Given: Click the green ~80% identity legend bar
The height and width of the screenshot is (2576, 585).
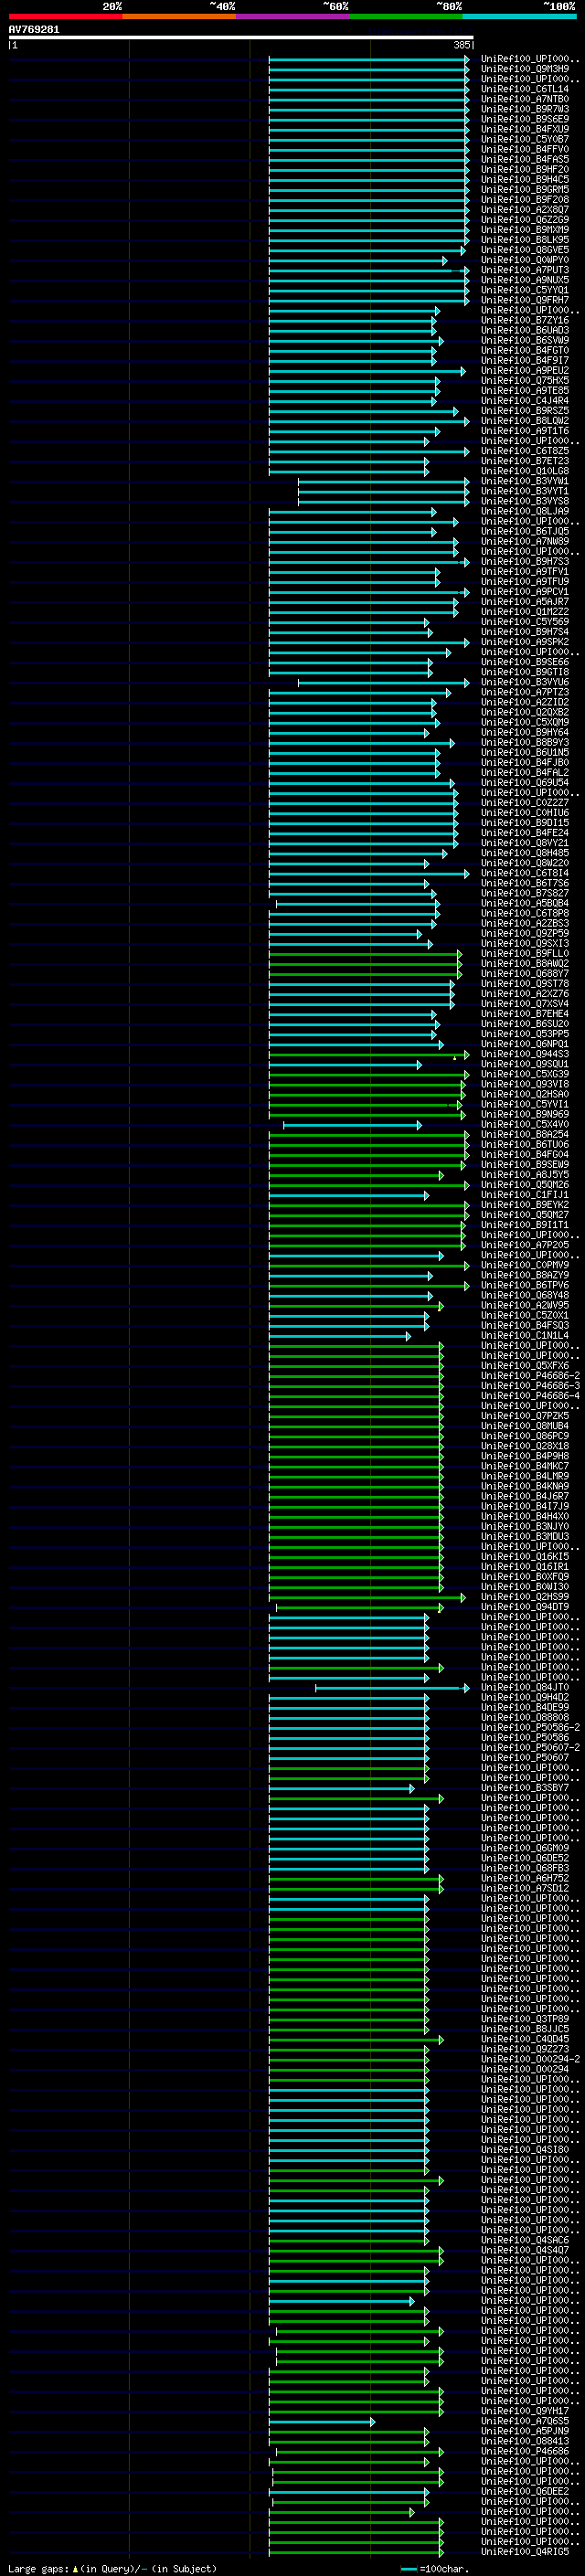Looking at the screenshot, I should (406, 16).
